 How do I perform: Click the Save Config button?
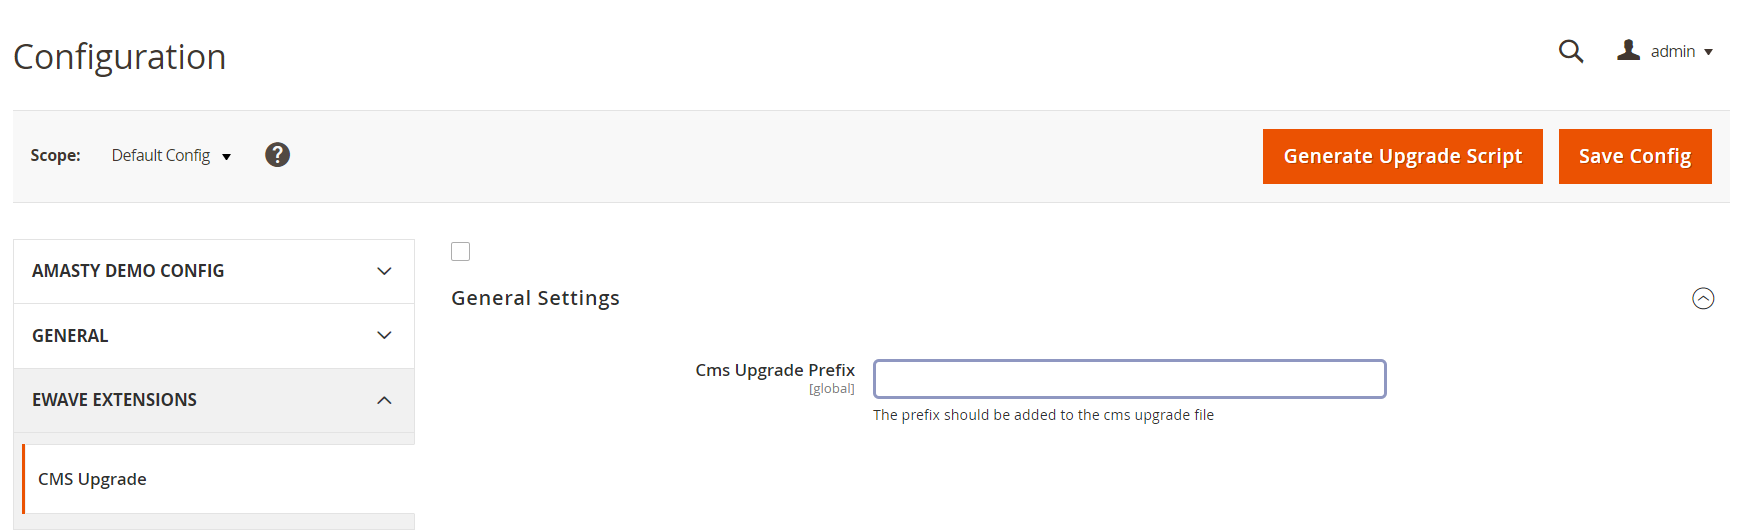(x=1634, y=156)
